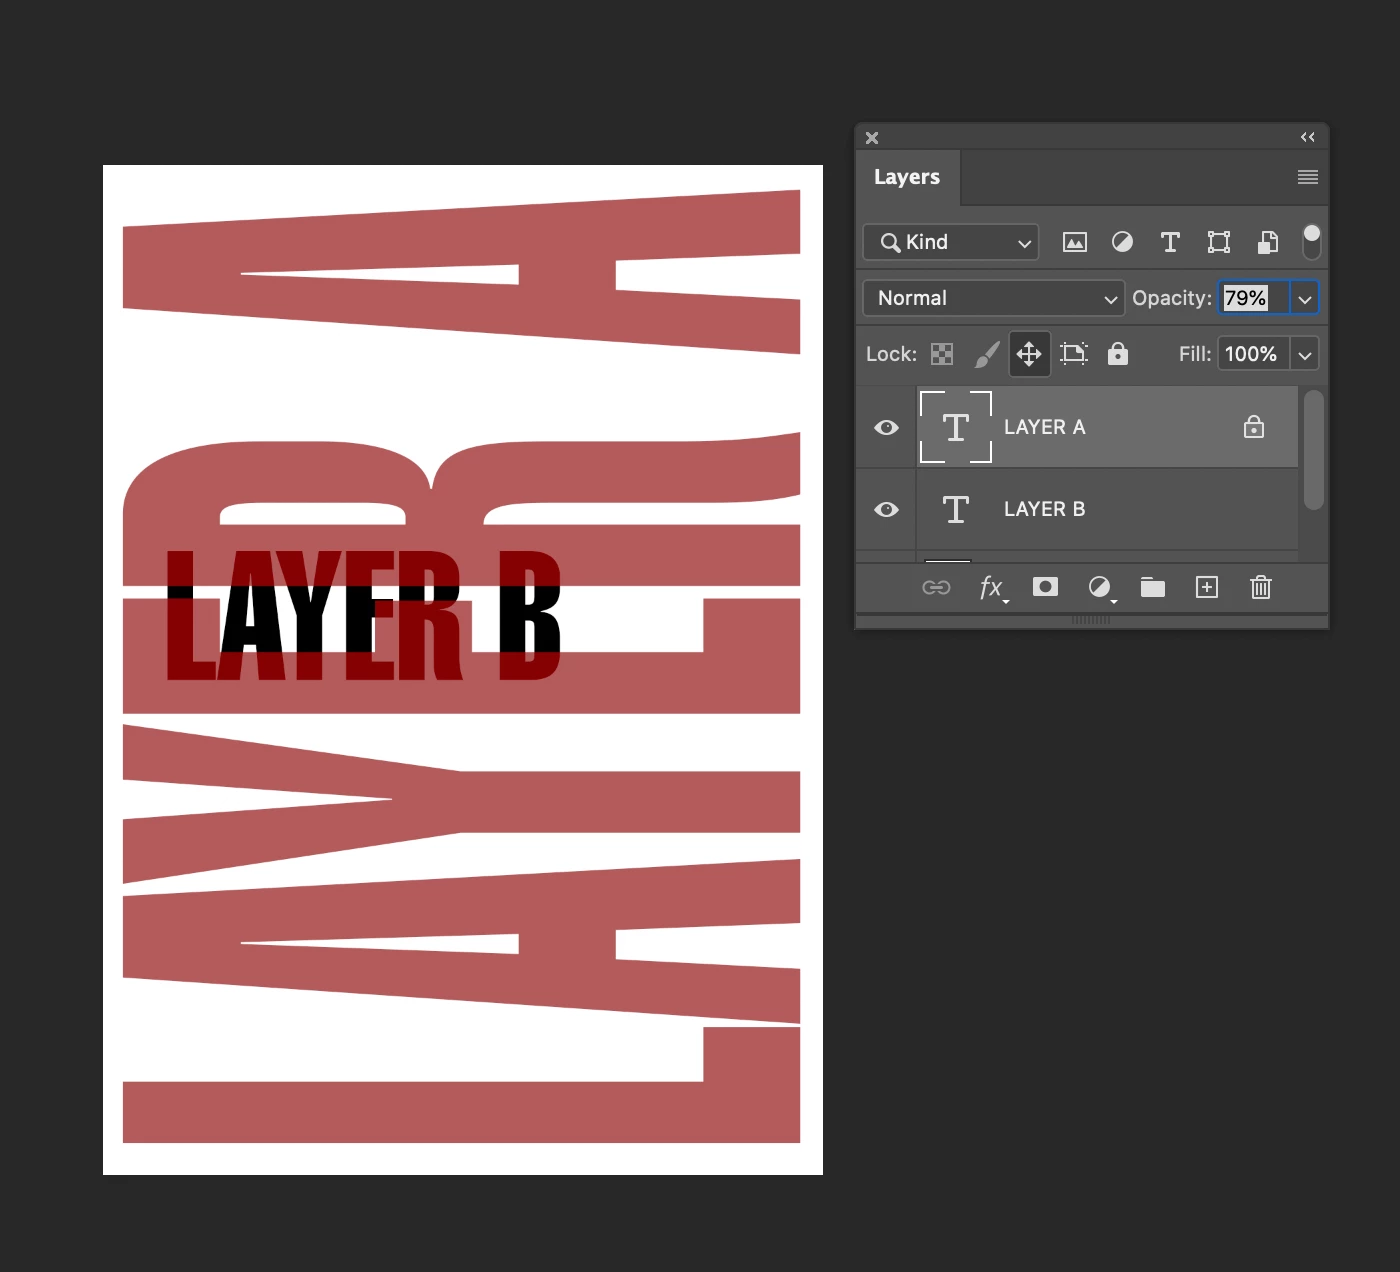The image size is (1400, 1272).
Task: Hide the LAYER A layer
Action: (886, 428)
